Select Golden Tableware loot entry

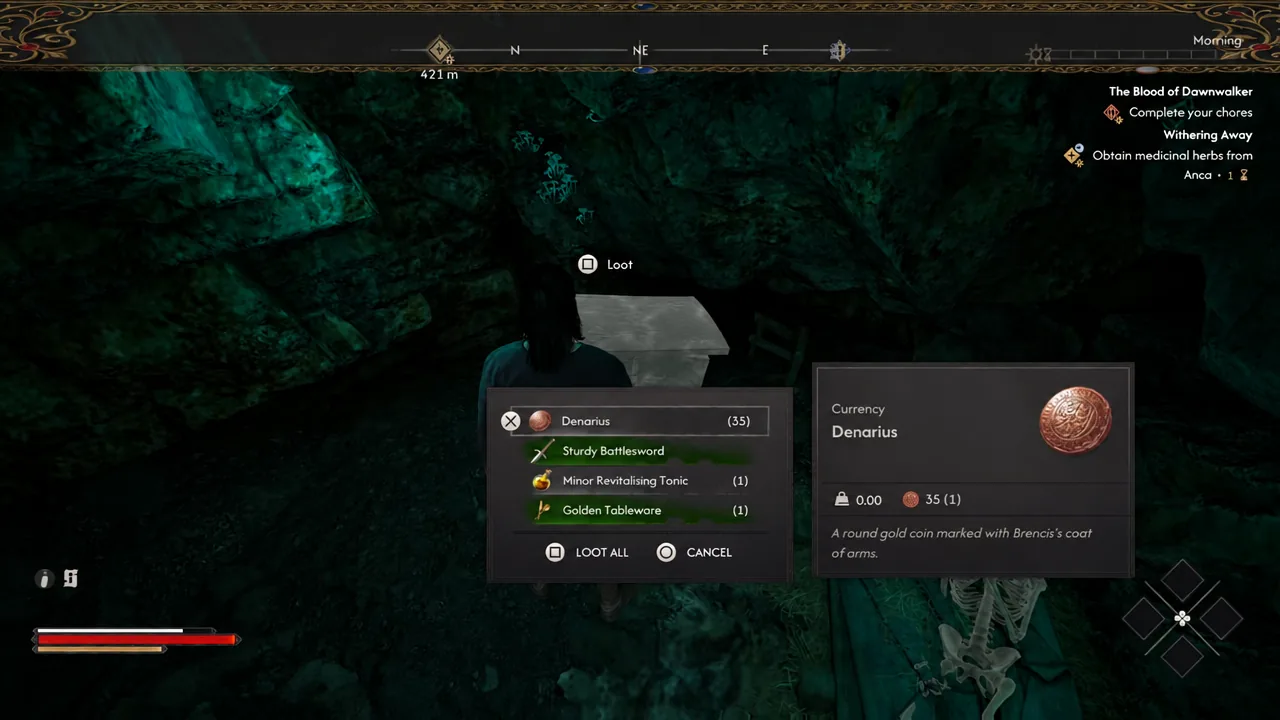click(639, 510)
